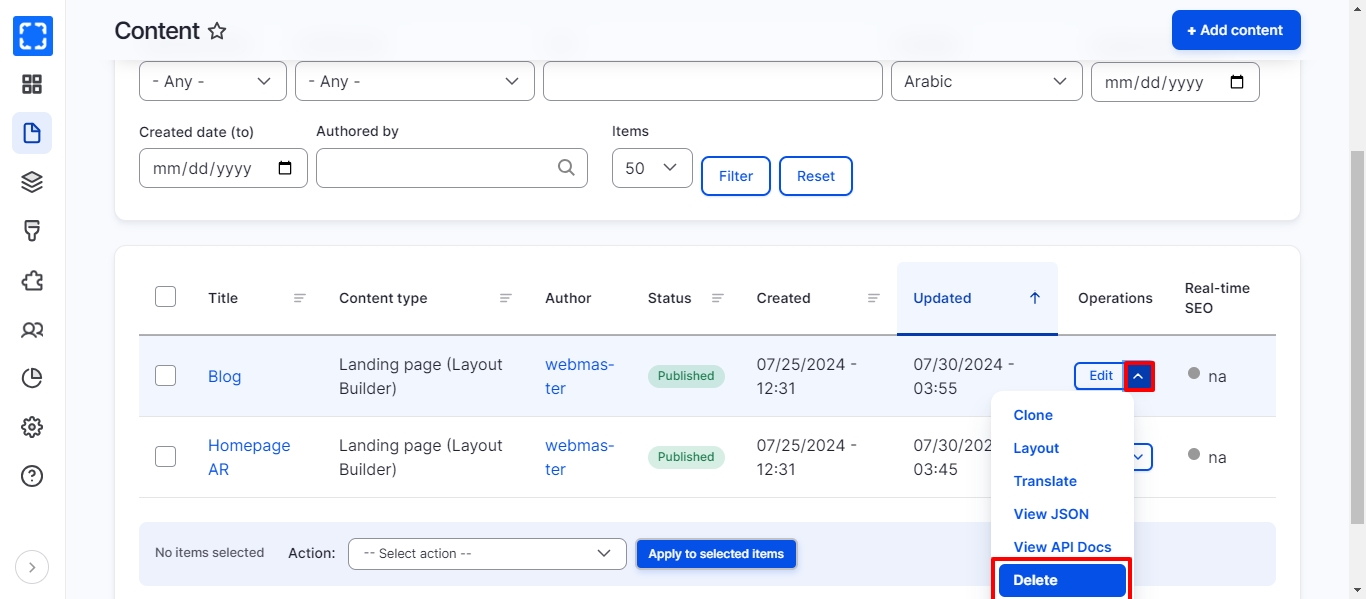Open the Appearance paintbrush icon in sidebar
The image size is (1366, 599).
point(32,231)
